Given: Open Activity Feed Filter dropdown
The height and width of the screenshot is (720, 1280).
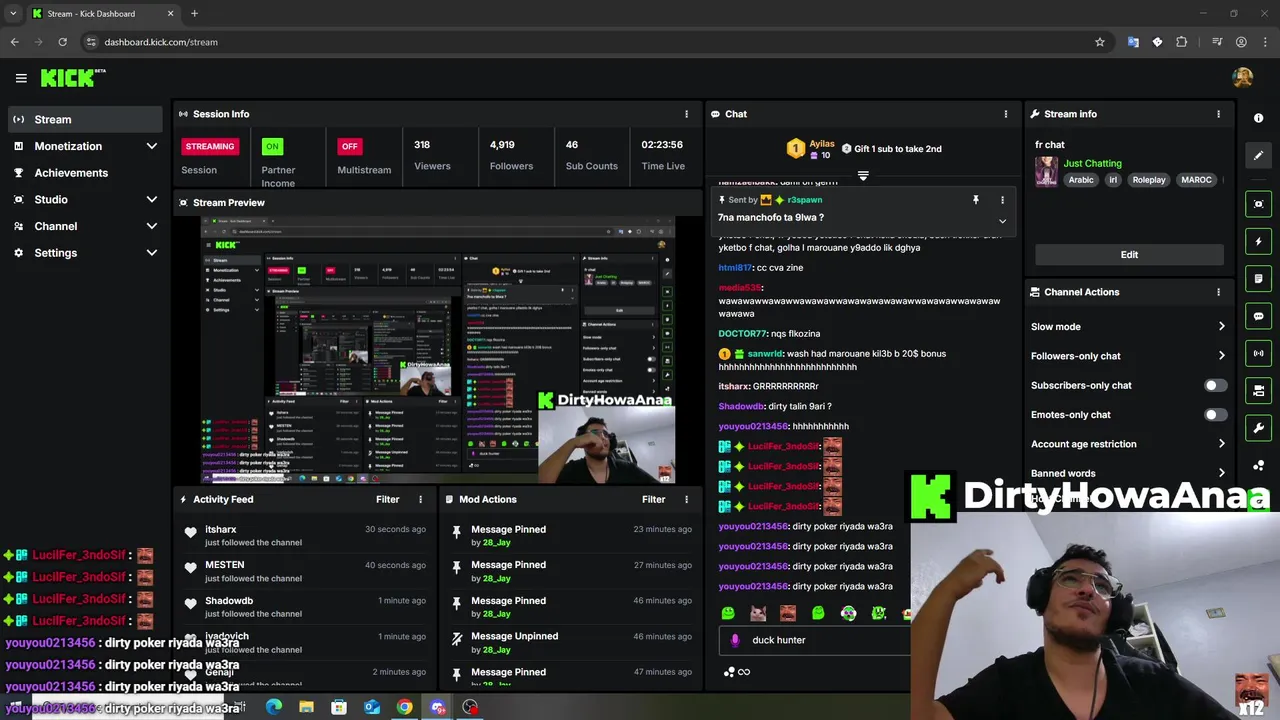Looking at the screenshot, I should coord(388,499).
